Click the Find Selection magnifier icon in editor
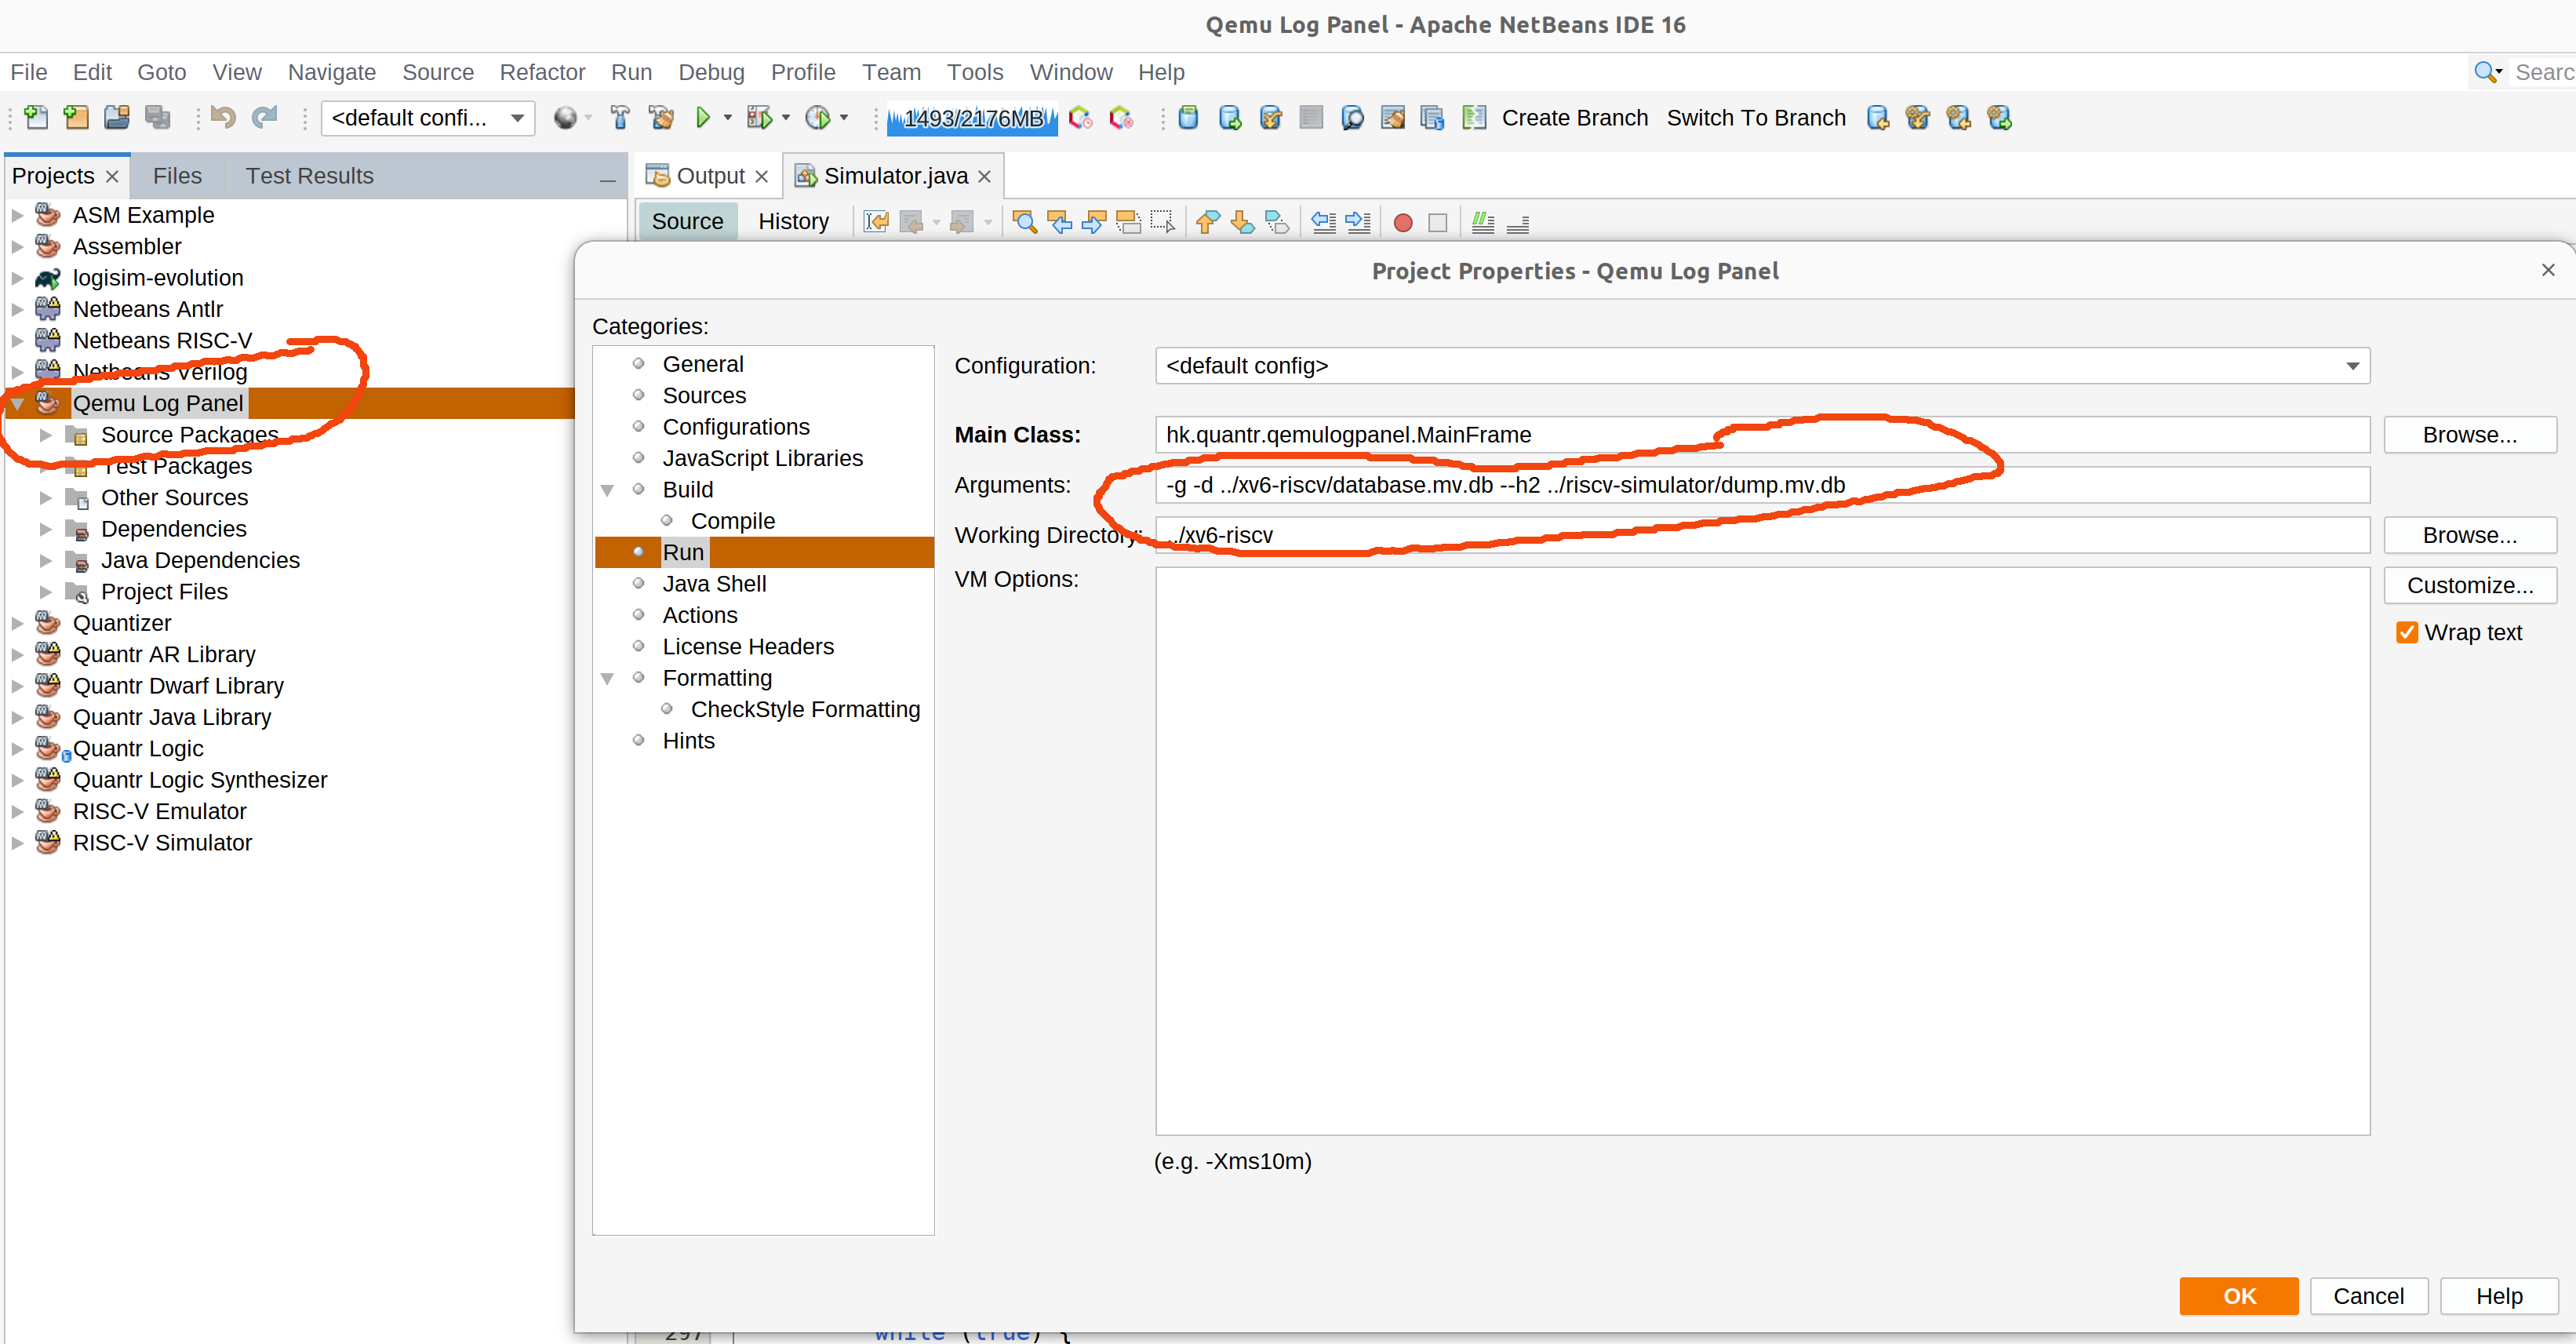The width and height of the screenshot is (2576, 1344). coord(1024,222)
